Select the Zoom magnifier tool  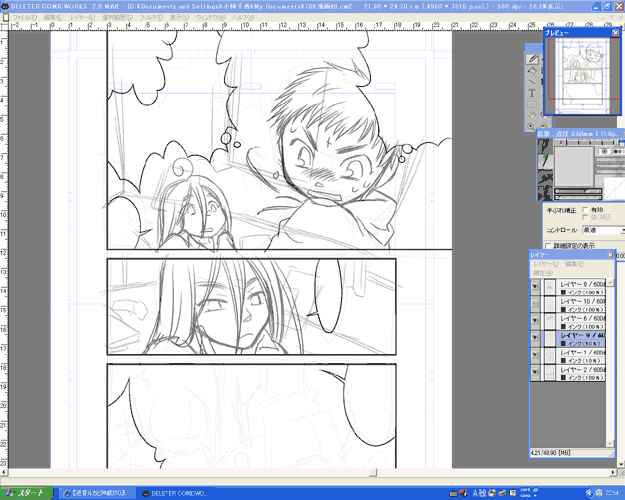(531, 126)
